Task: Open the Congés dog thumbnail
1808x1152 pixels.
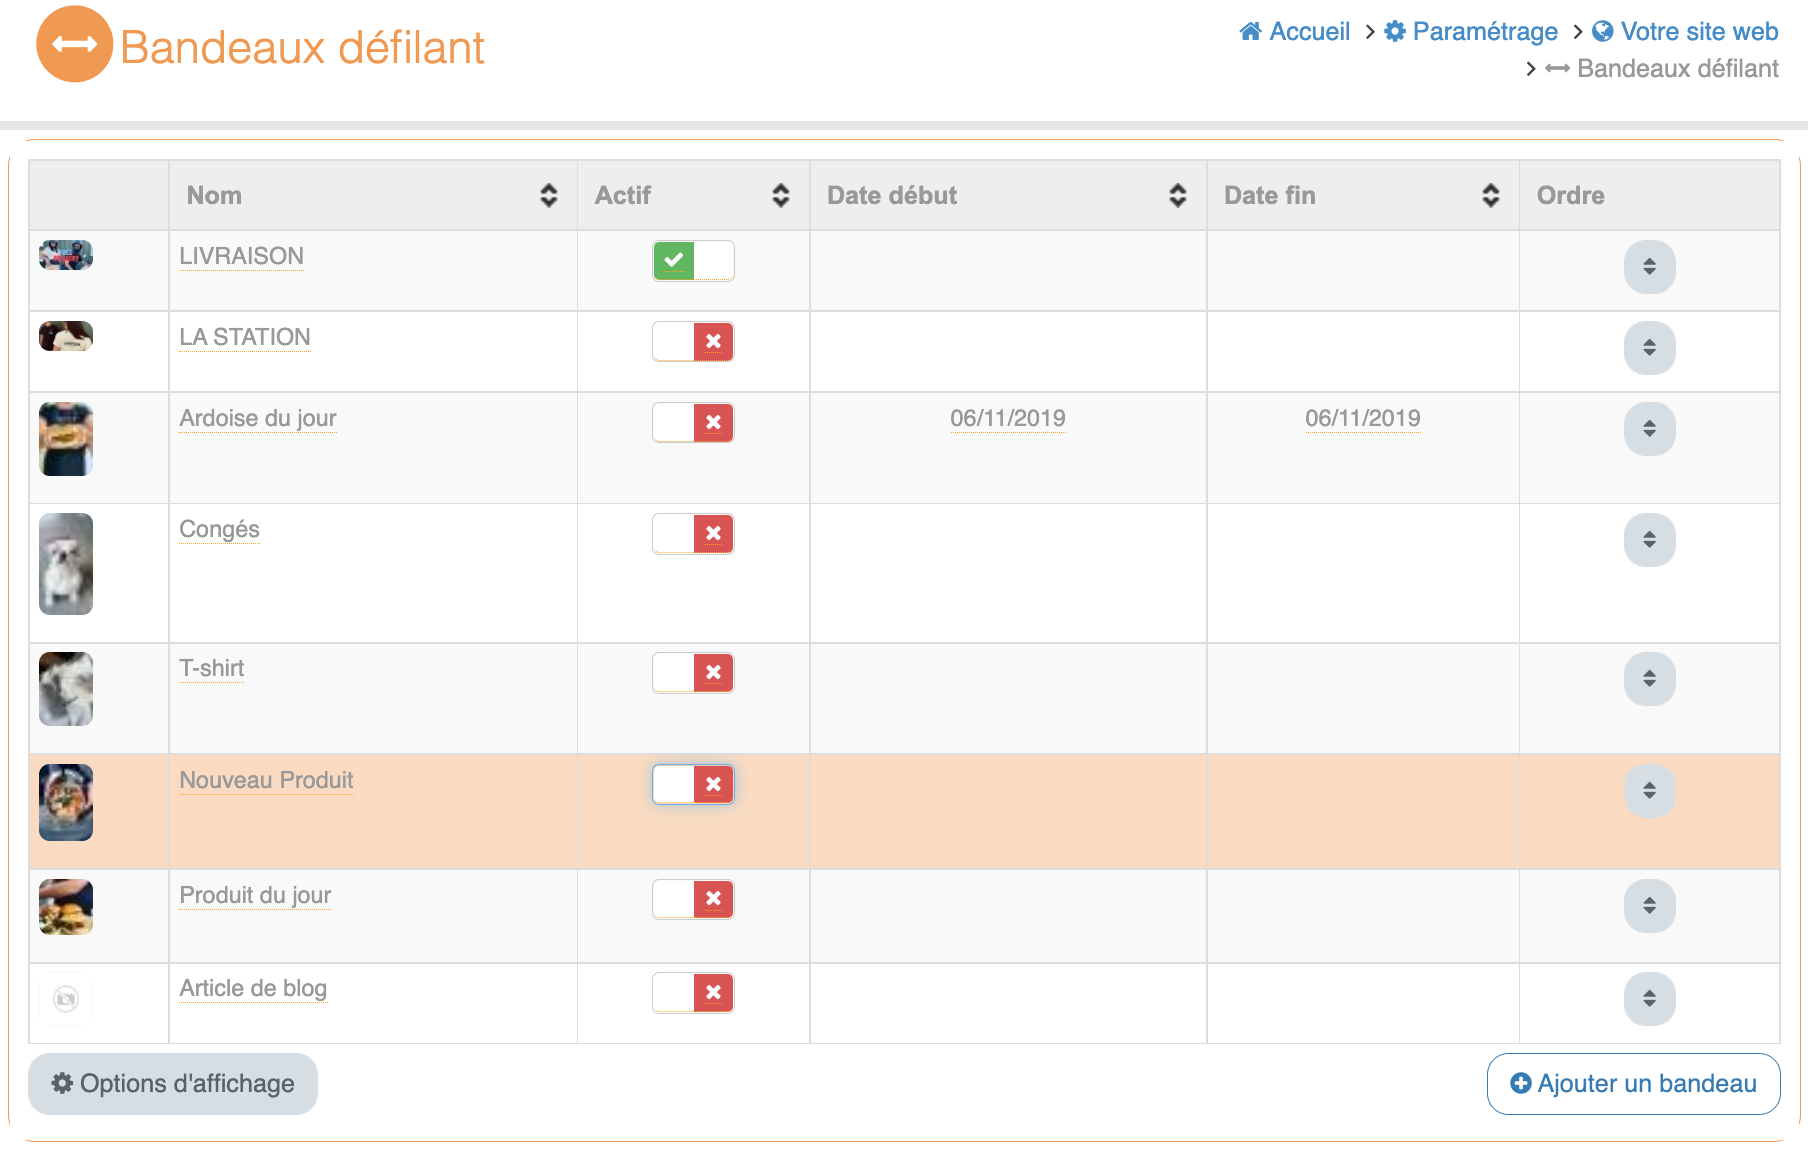Action: (66, 564)
